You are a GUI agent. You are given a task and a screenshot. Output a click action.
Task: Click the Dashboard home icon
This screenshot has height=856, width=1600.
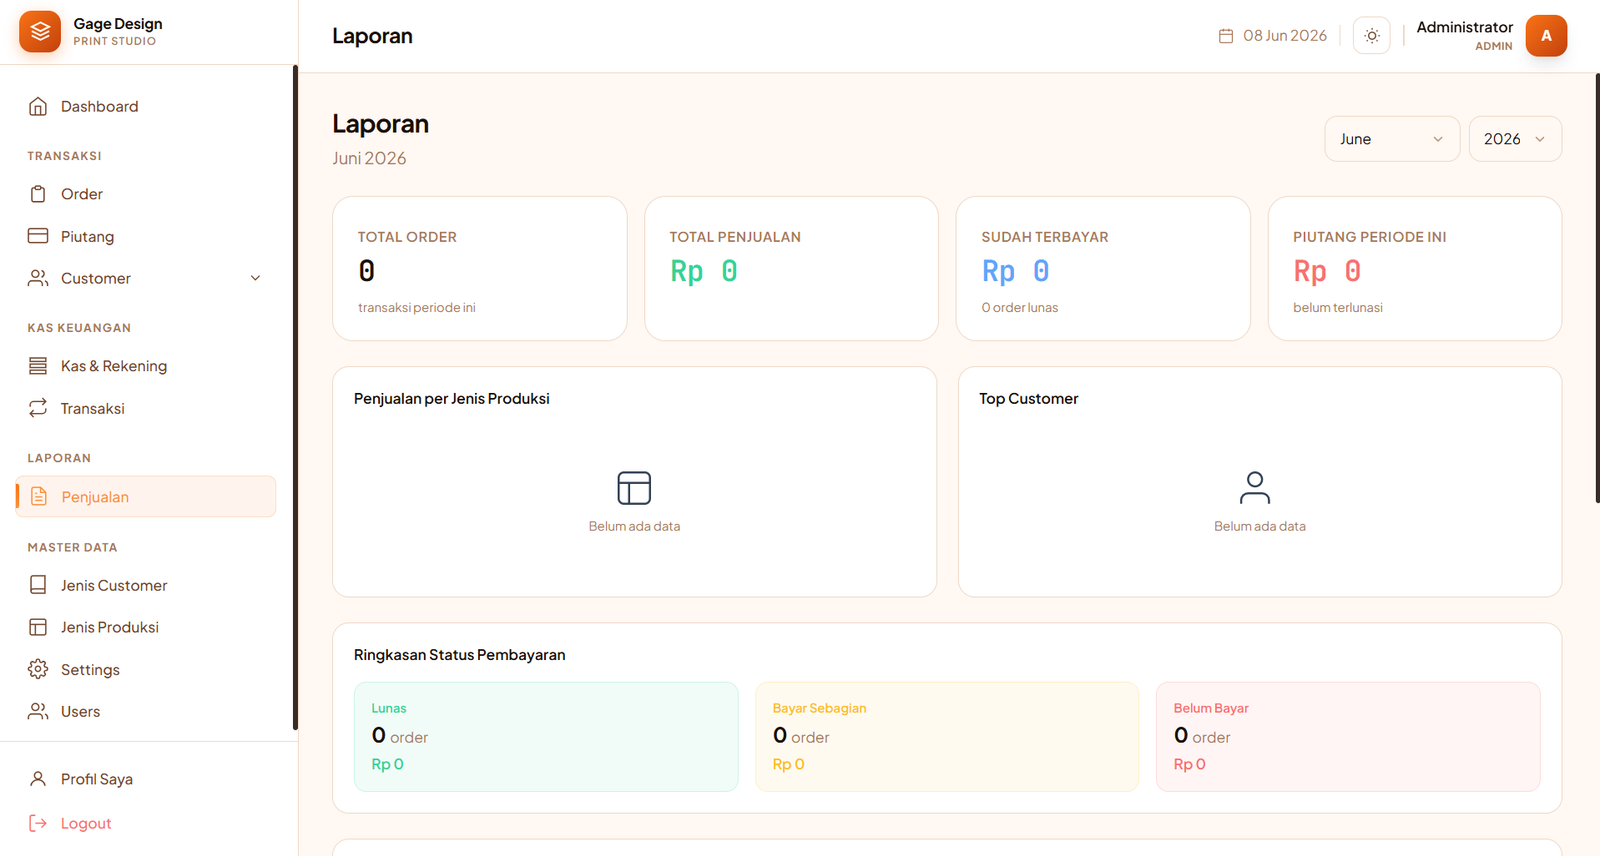click(38, 106)
